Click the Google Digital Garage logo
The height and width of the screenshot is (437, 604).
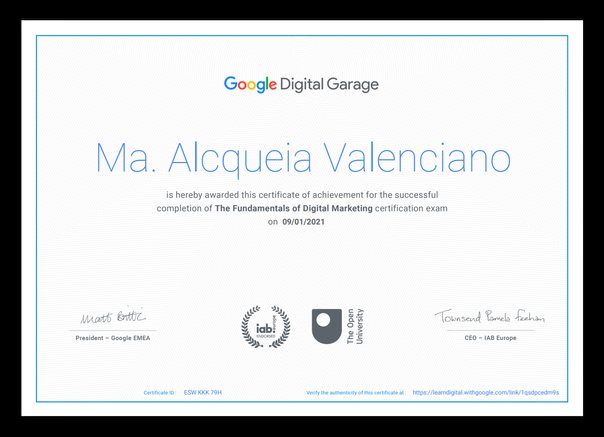click(301, 84)
